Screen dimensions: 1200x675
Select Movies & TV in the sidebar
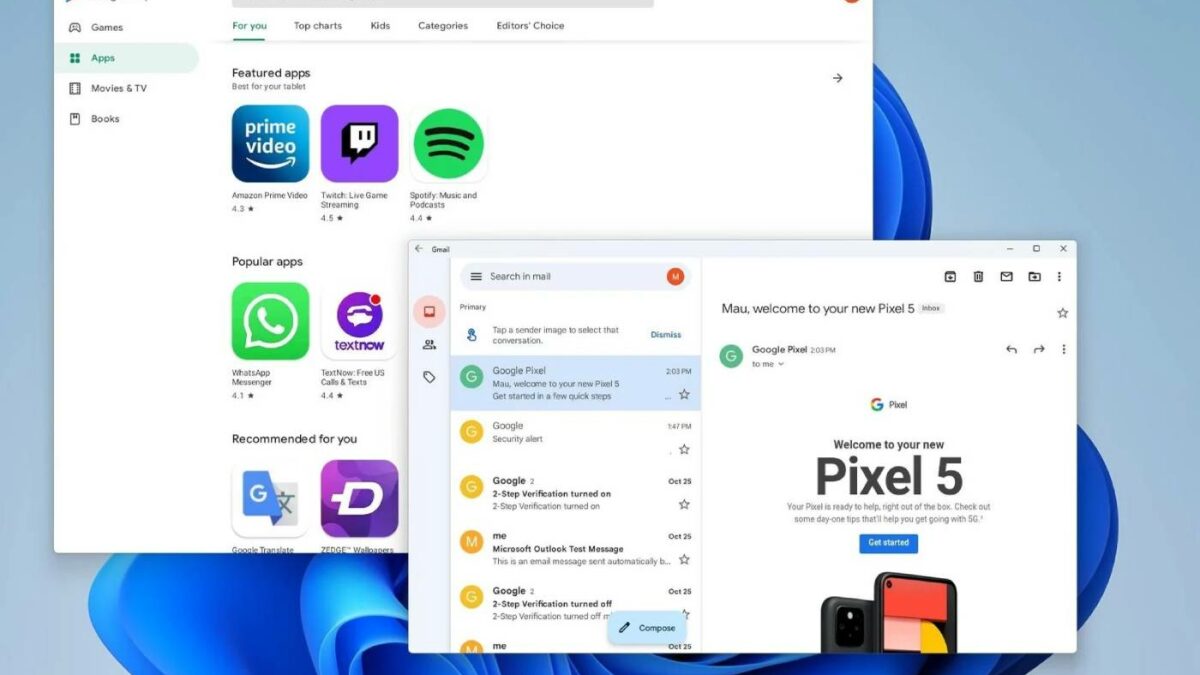(x=118, y=88)
